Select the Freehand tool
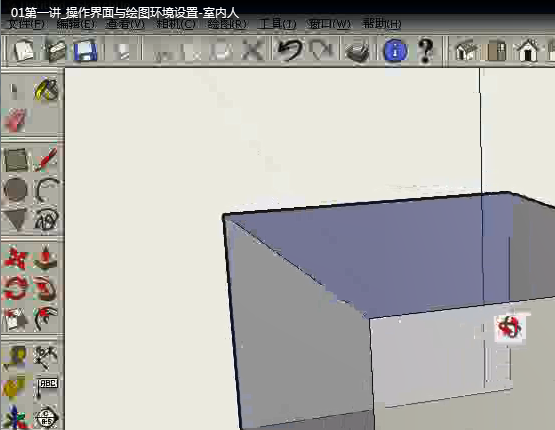This screenshot has width=555, height=430. [x=46, y=219]
